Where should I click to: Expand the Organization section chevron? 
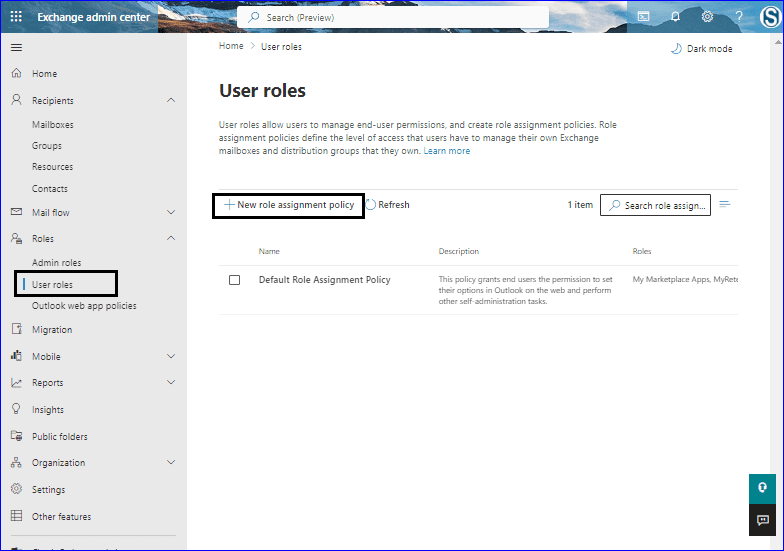(171, 462)
